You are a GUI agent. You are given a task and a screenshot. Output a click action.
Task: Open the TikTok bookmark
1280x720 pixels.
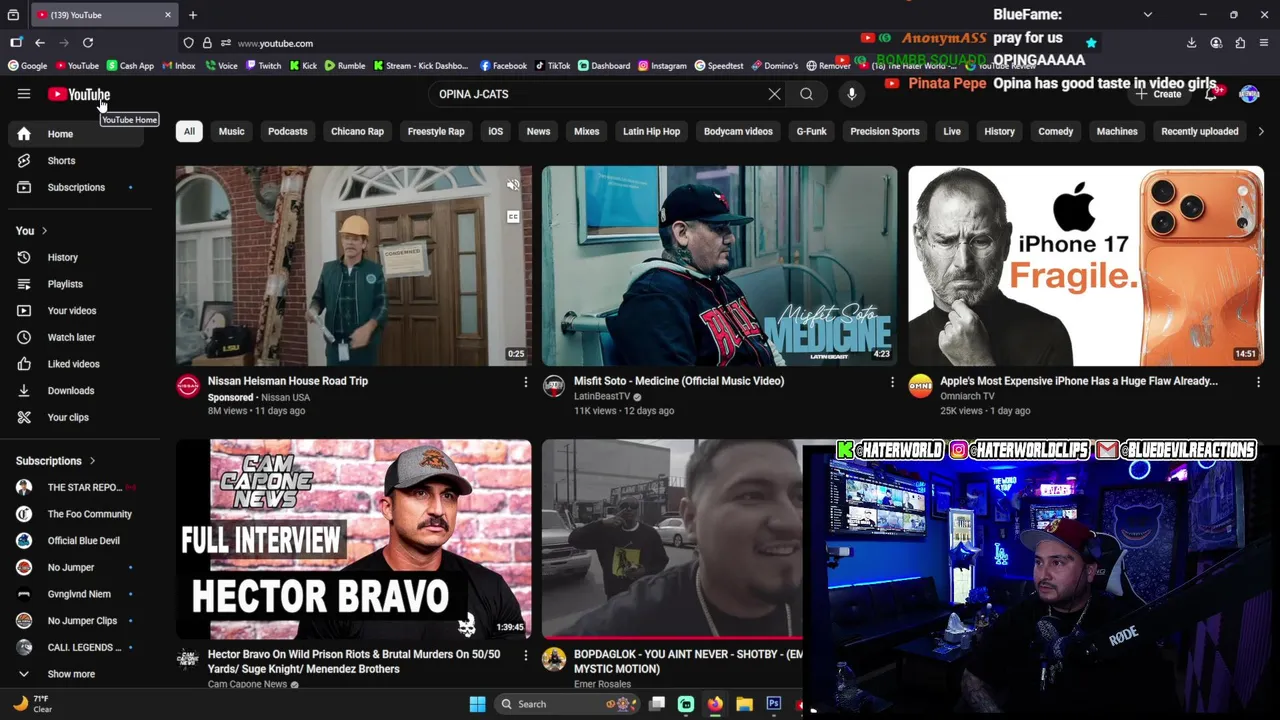click(x=552, y=66)
